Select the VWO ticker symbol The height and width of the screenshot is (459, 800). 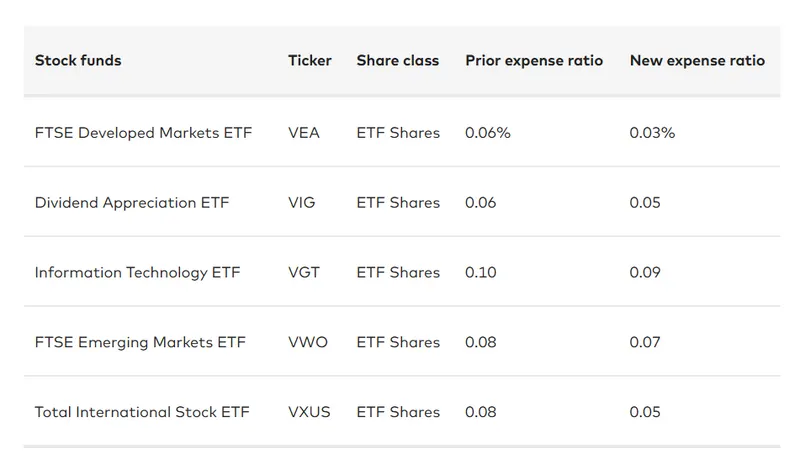tap(306, 343)
